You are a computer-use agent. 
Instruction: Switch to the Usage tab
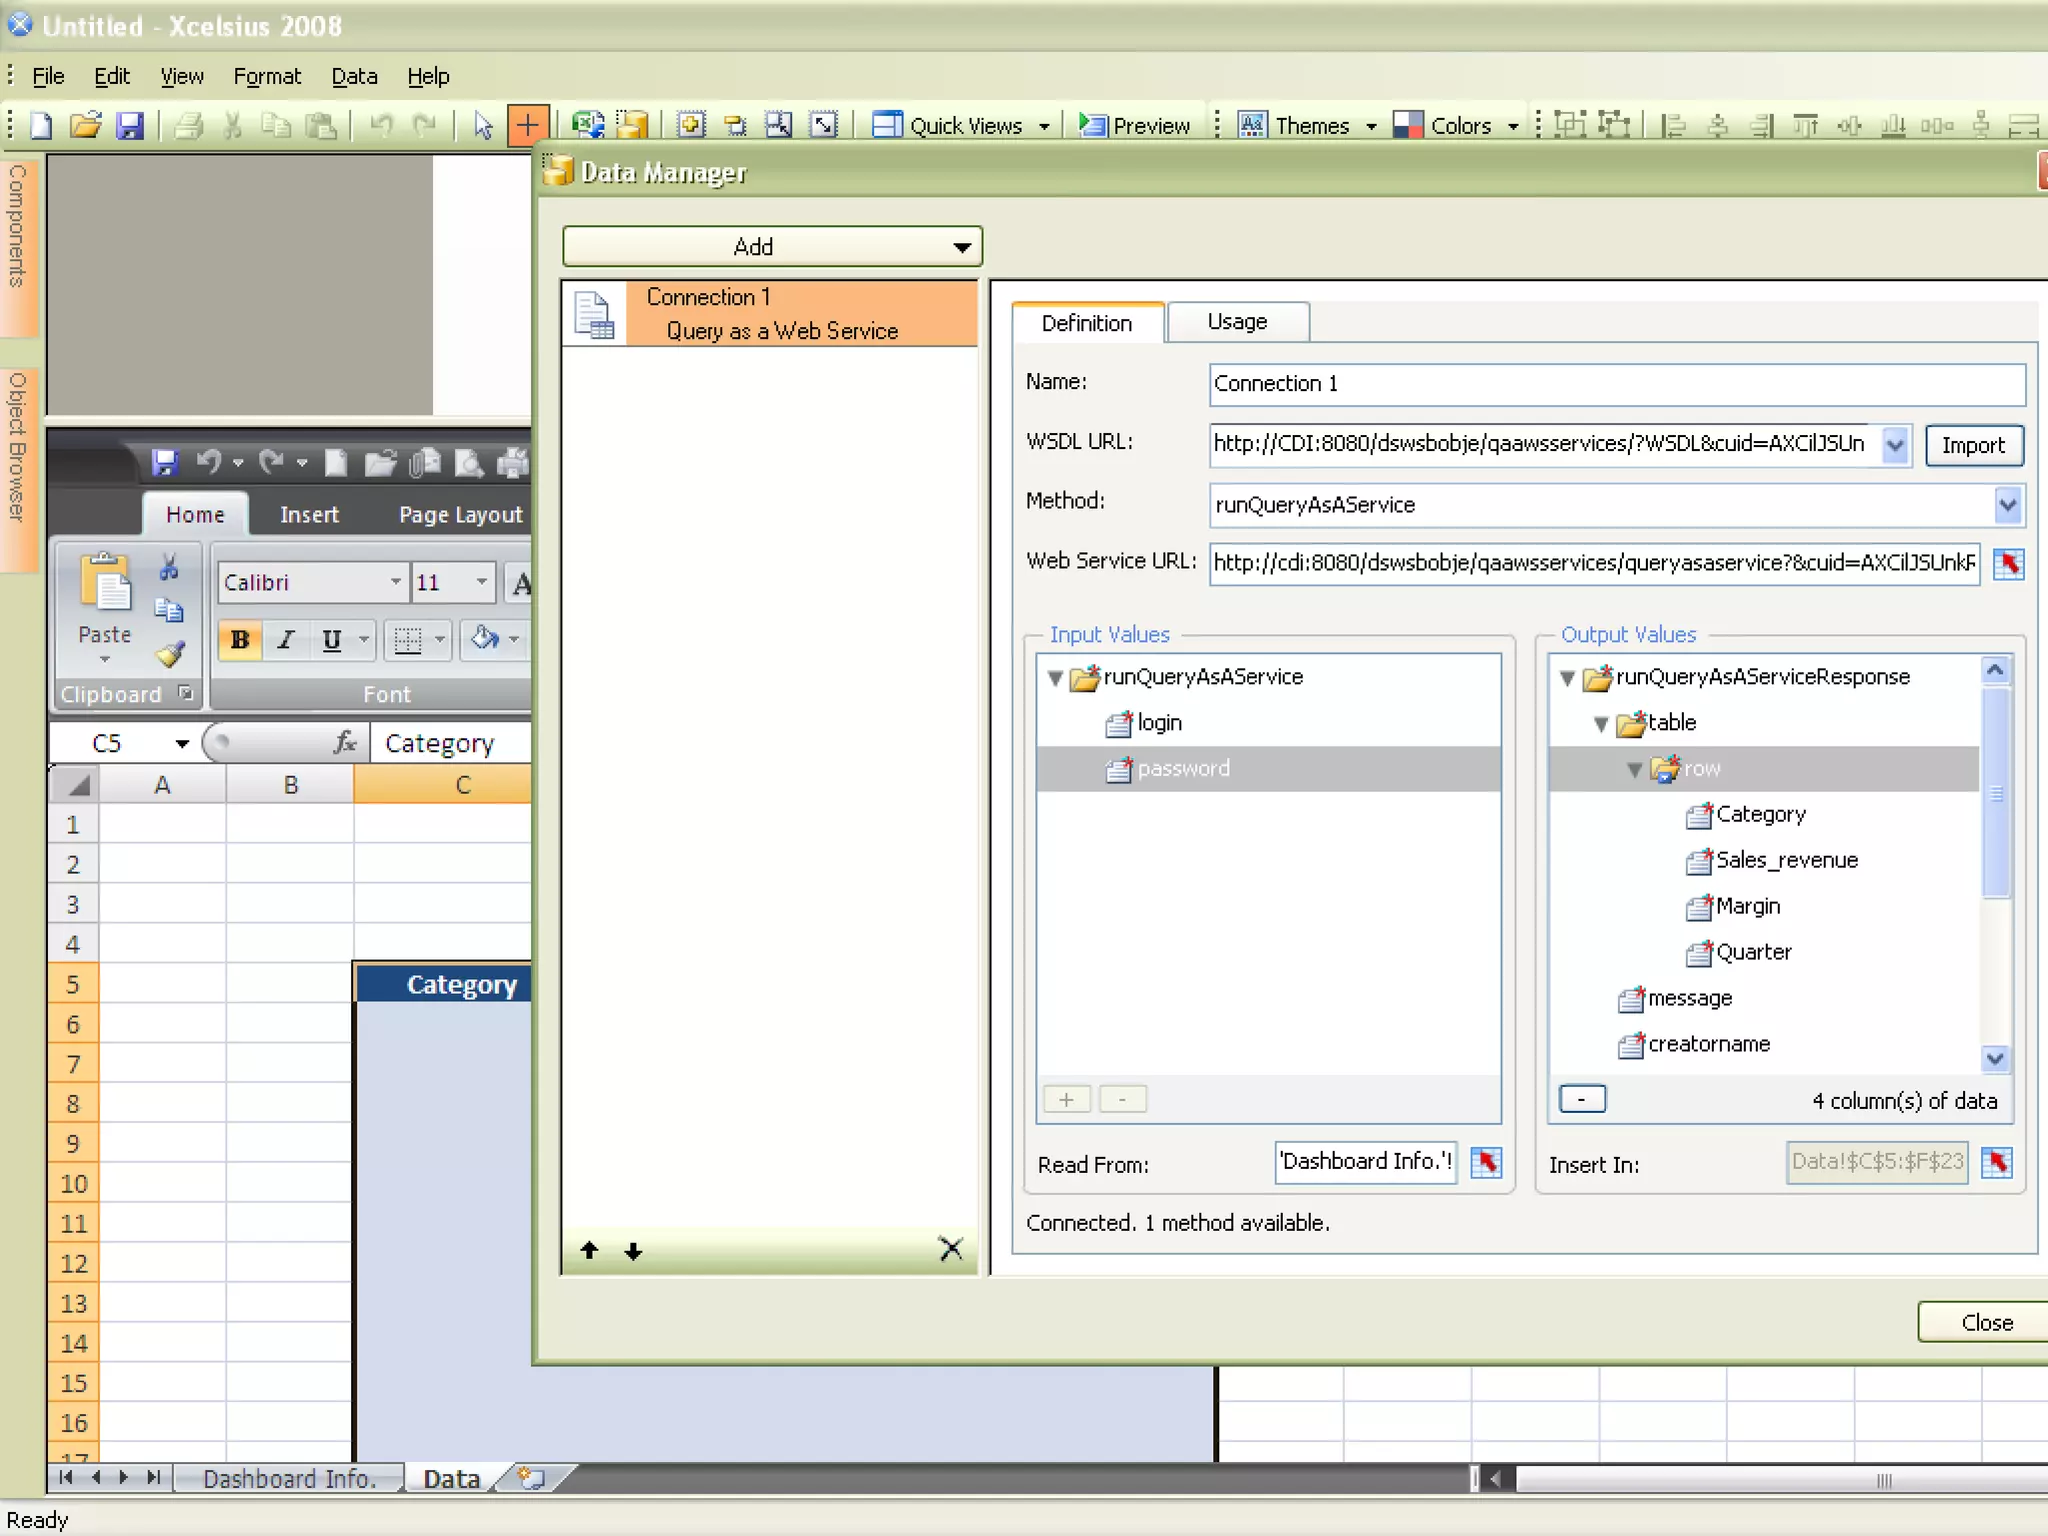pyautogui.click(x=1237, y=322)
